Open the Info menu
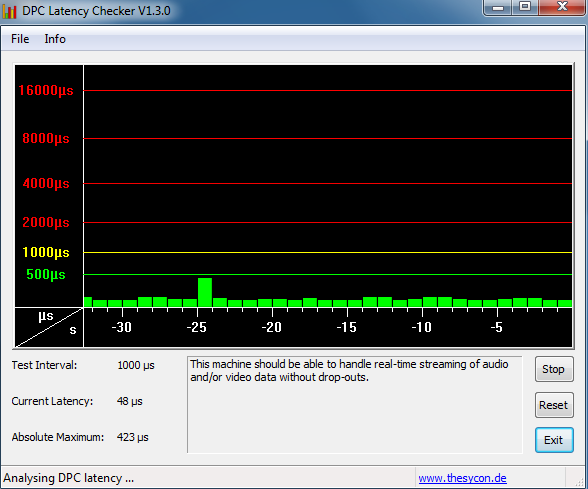This screenshot has height=489, width=588. [55, 39]
